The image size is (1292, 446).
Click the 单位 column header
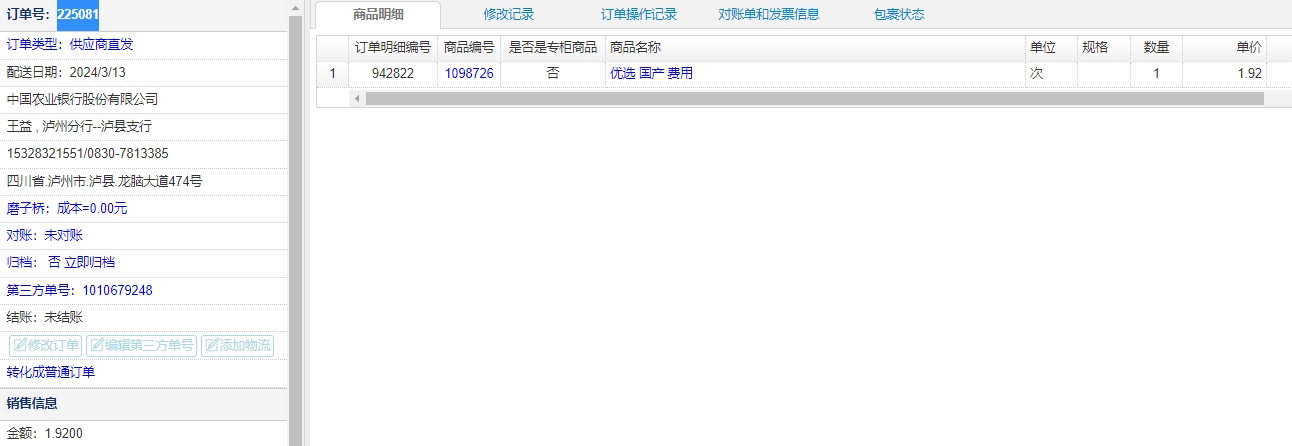(1051, 47)
